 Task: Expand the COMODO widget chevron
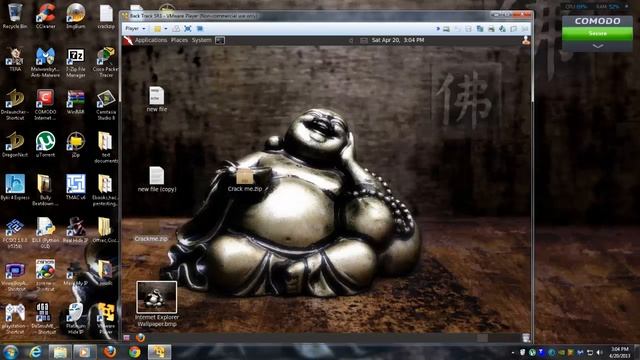coord(598,46)
